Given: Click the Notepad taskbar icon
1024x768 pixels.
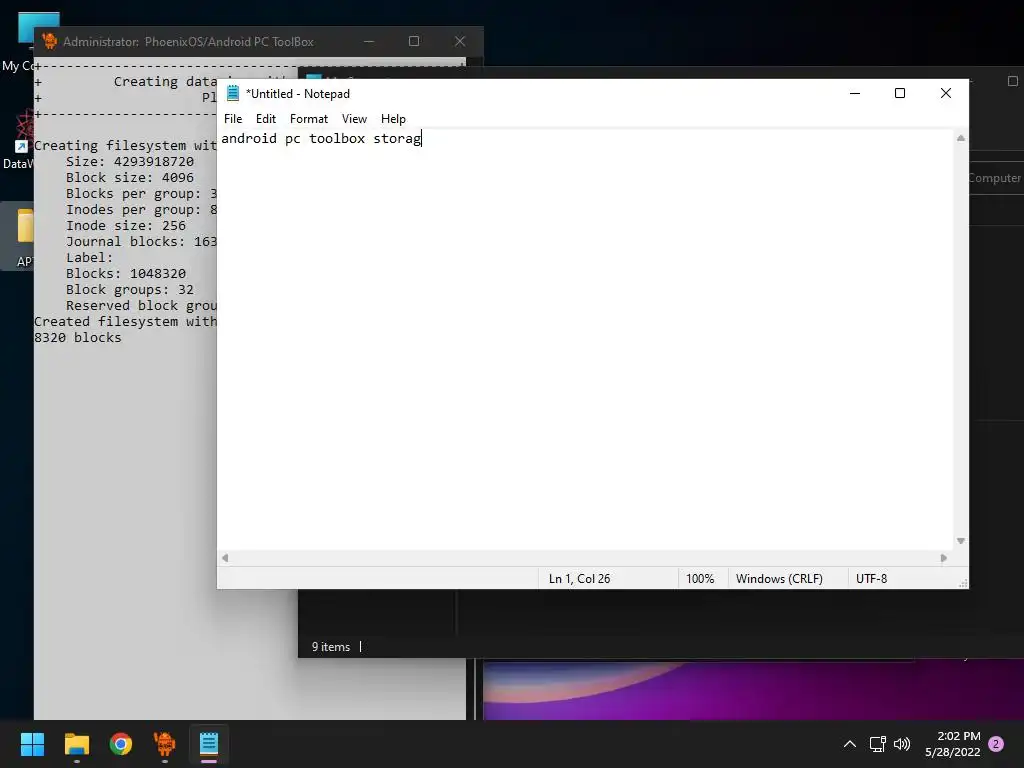Looking at the screenshot, I should (x=209, y=744).
